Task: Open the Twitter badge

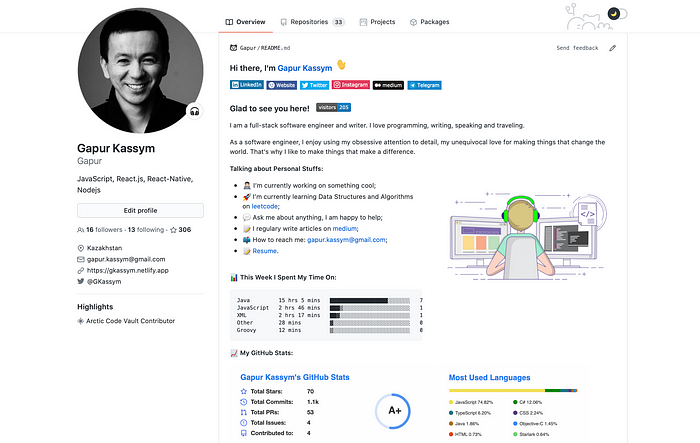Action: [314, 85]
